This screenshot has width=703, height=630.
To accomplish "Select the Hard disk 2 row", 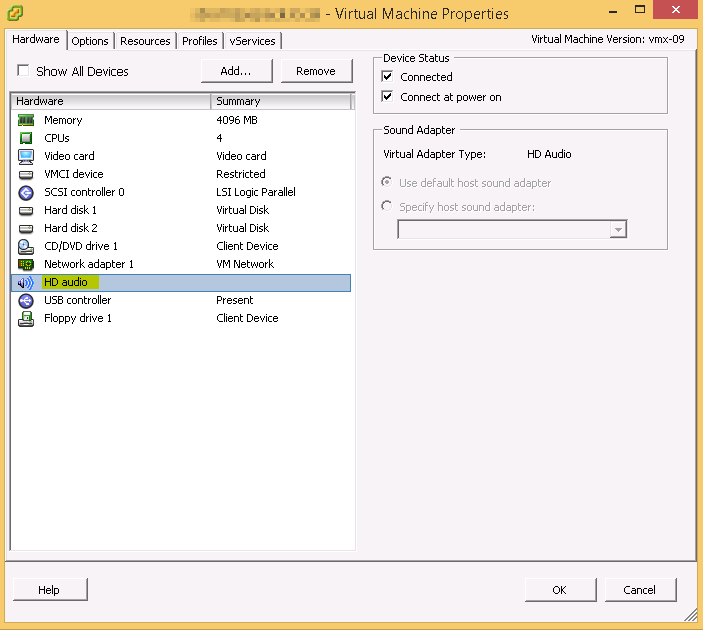I will click(x=181, y=228).
